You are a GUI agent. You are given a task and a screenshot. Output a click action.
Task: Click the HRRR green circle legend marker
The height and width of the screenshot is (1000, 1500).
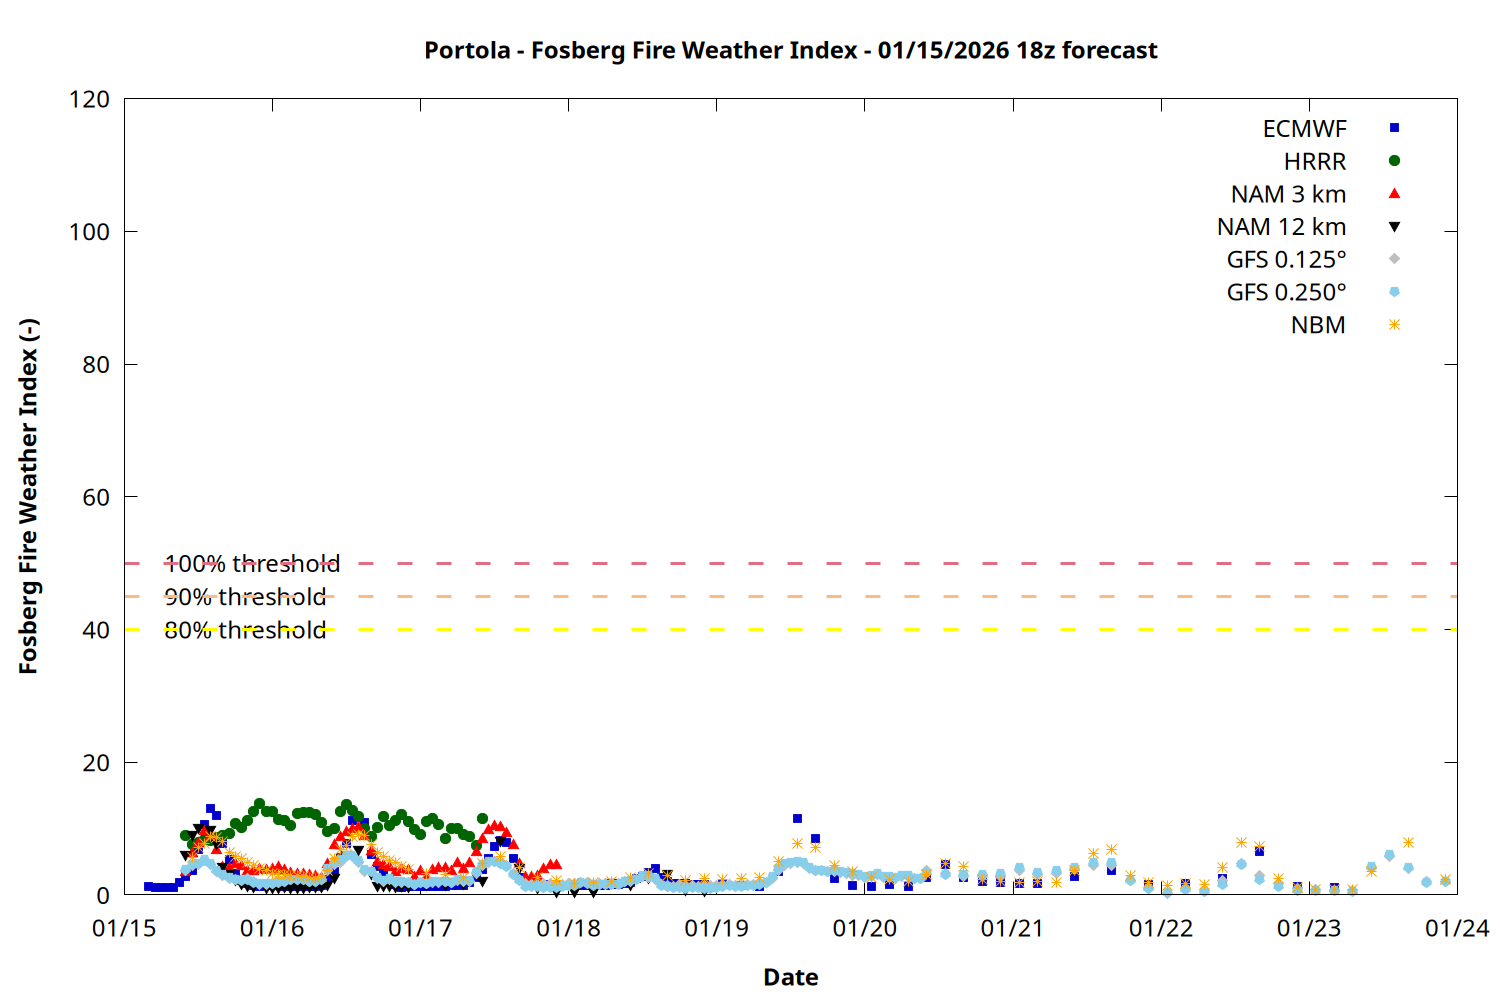[1394, 161]
